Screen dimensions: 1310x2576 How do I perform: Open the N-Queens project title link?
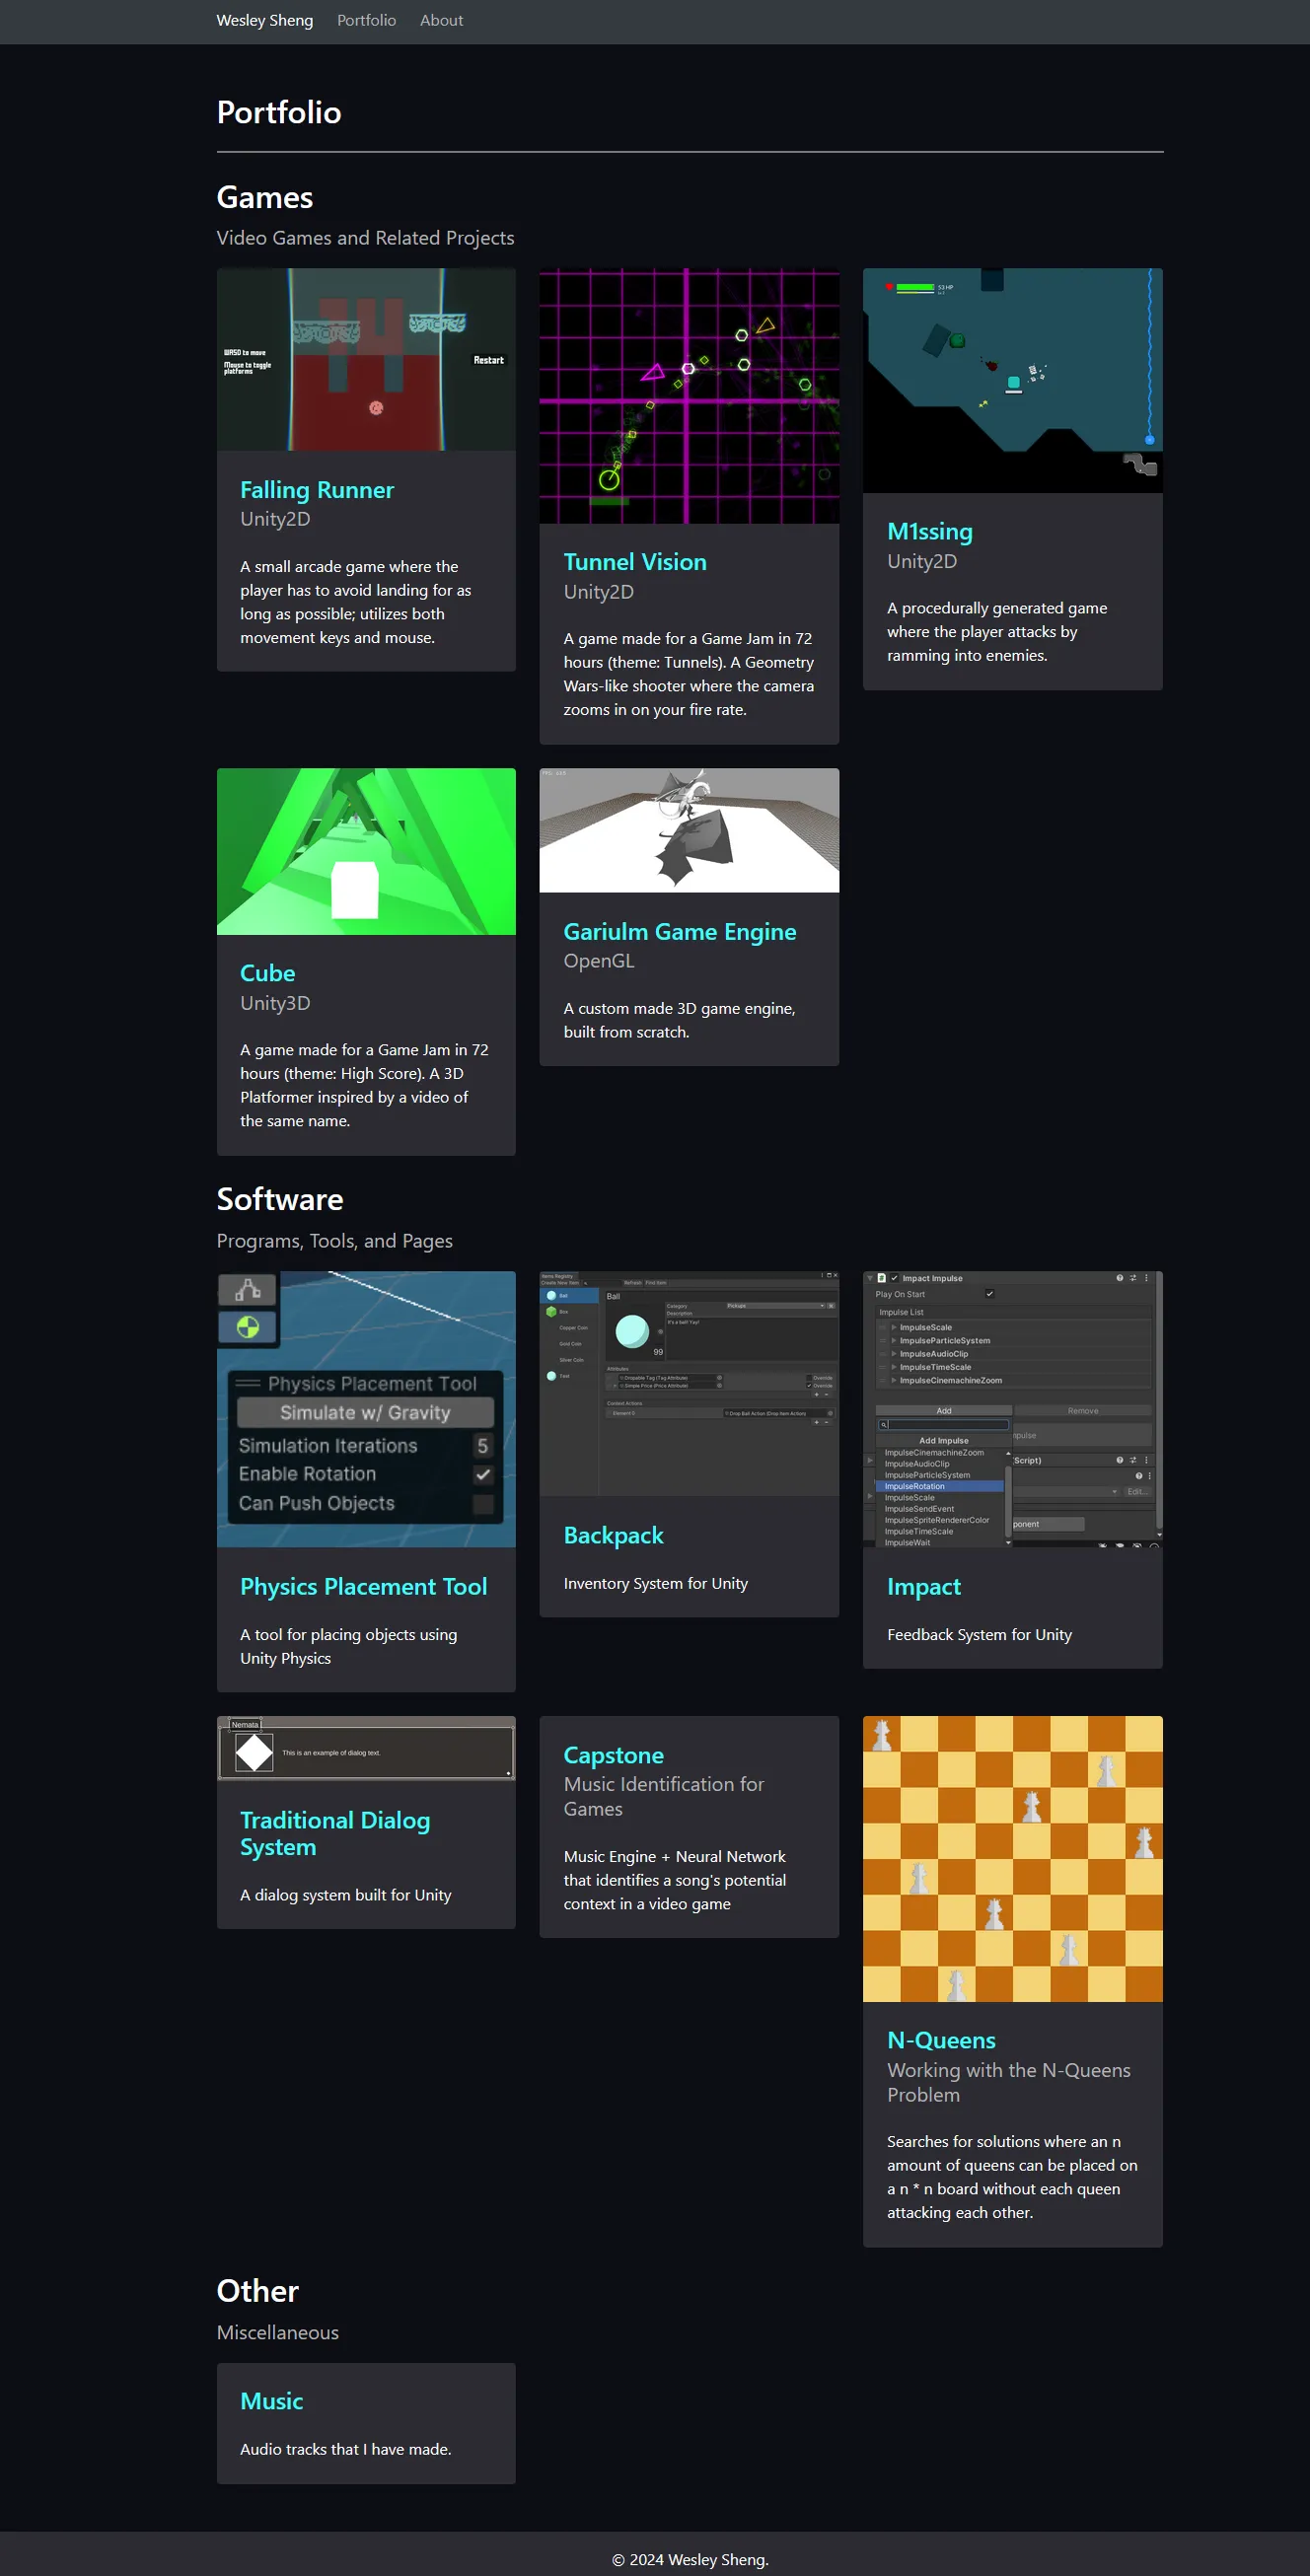[941, 2040]
